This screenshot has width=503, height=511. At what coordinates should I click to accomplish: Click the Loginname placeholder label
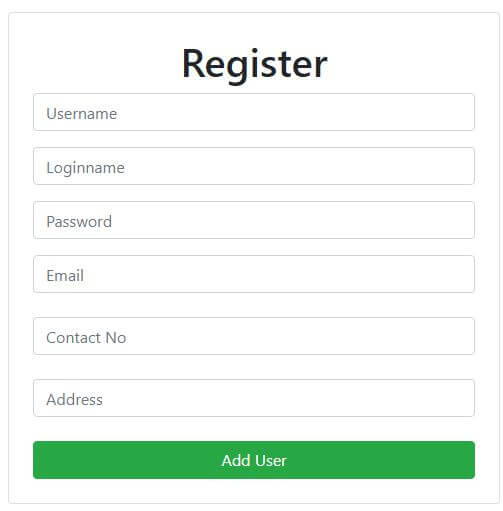[x=85, y=168]
